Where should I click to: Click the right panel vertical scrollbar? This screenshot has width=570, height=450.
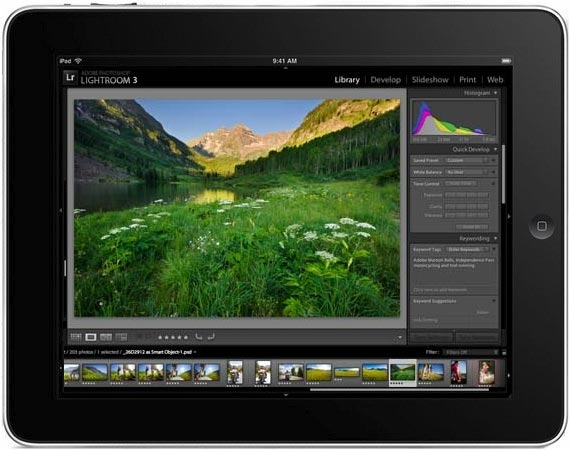[503, 174]
